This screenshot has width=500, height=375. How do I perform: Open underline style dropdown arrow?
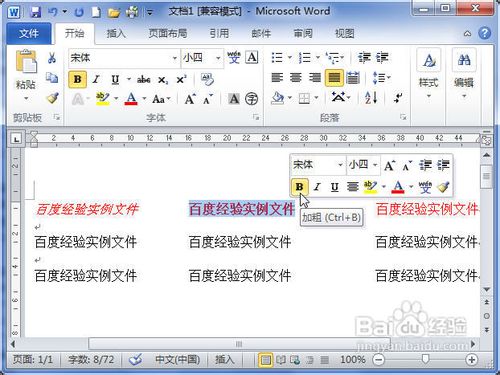129,79
